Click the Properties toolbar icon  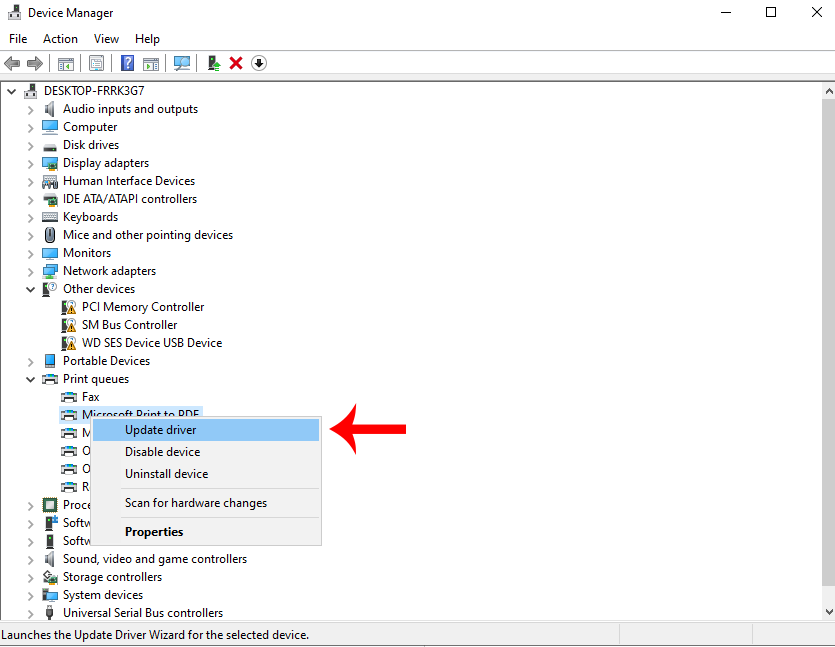96,63
